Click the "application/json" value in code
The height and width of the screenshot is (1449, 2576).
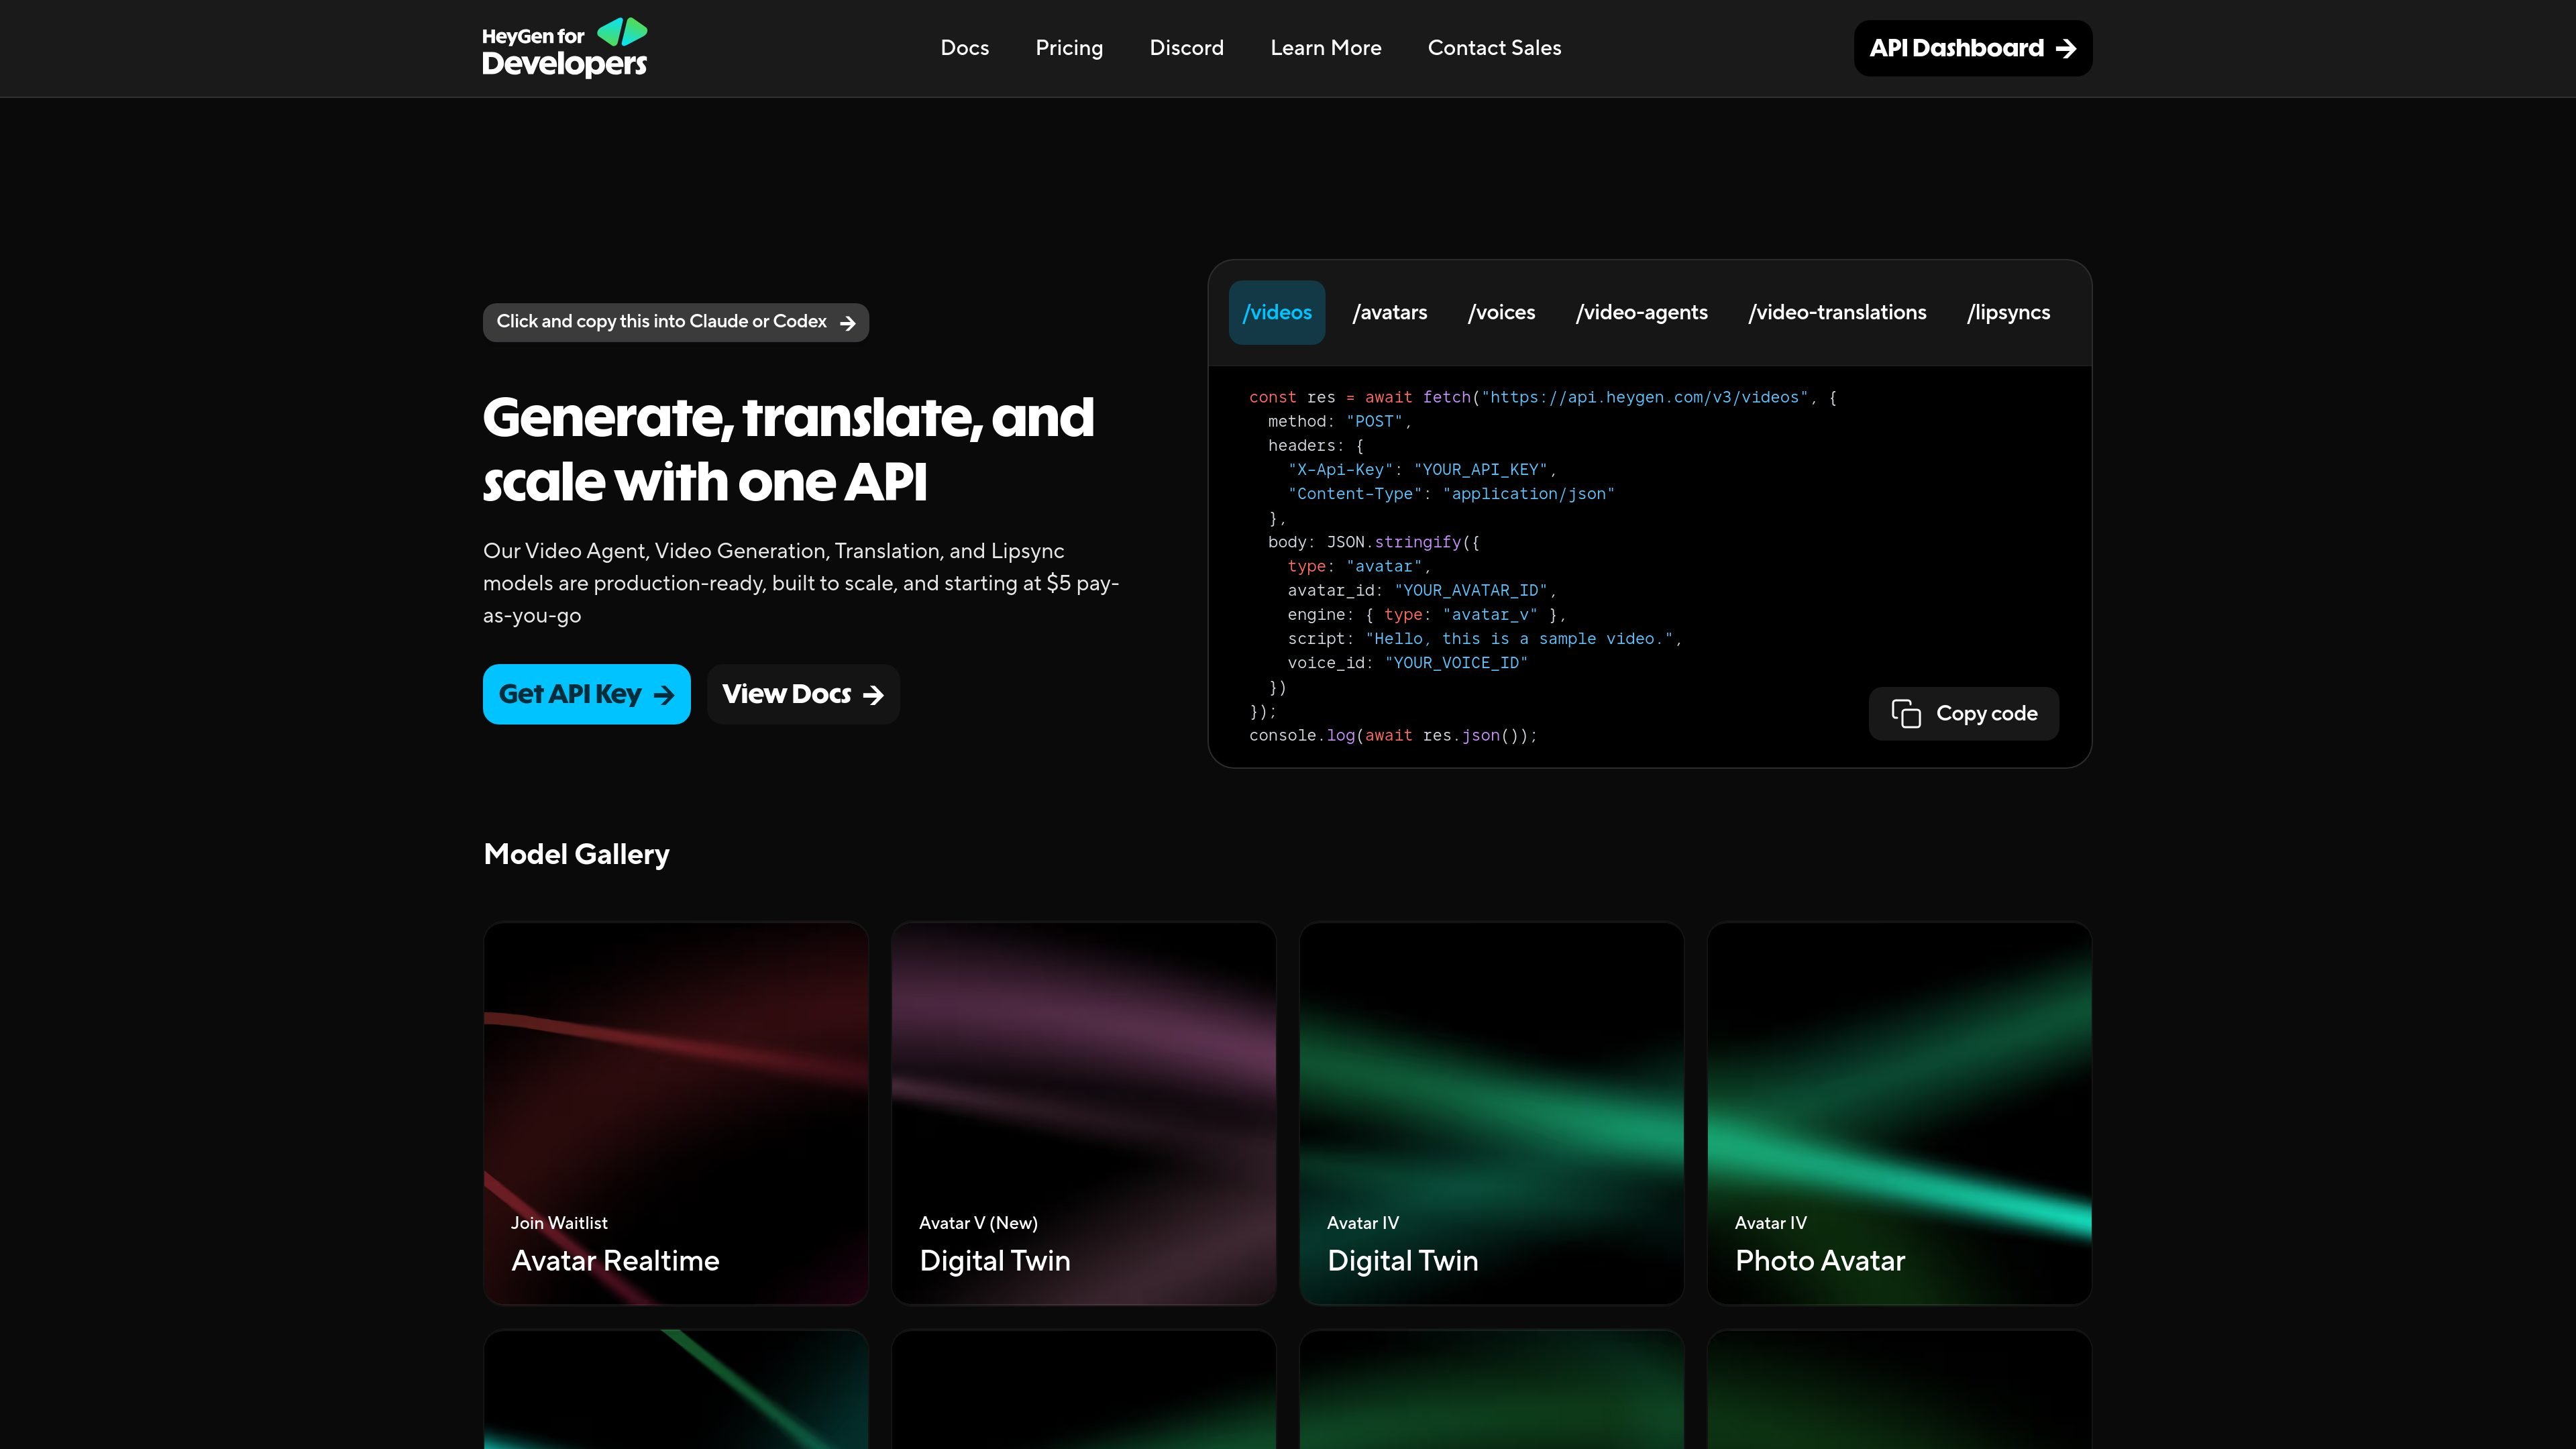tap(1528, 494)
